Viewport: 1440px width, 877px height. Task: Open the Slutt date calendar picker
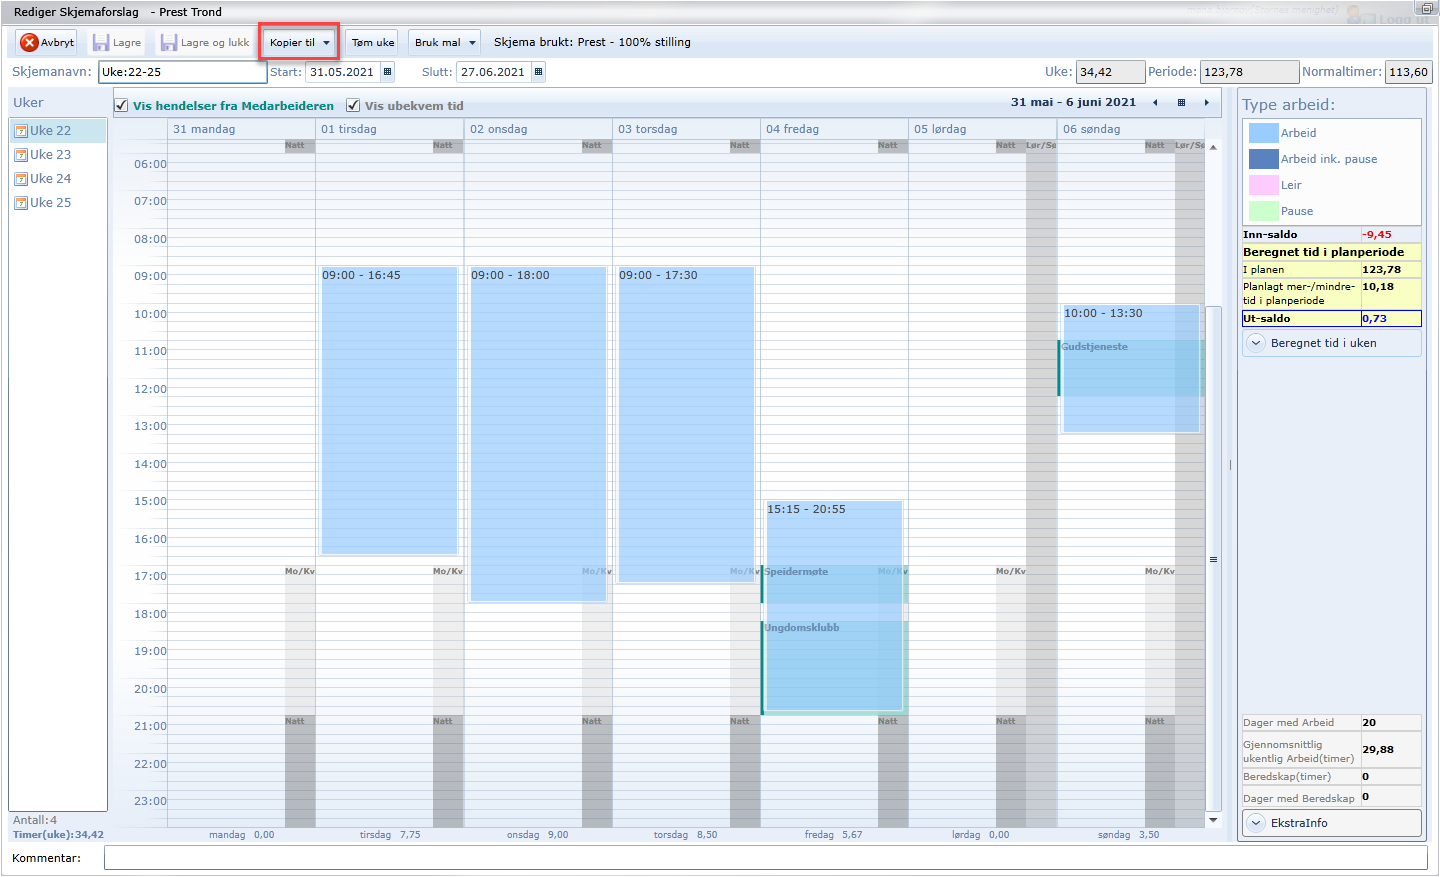539,72
